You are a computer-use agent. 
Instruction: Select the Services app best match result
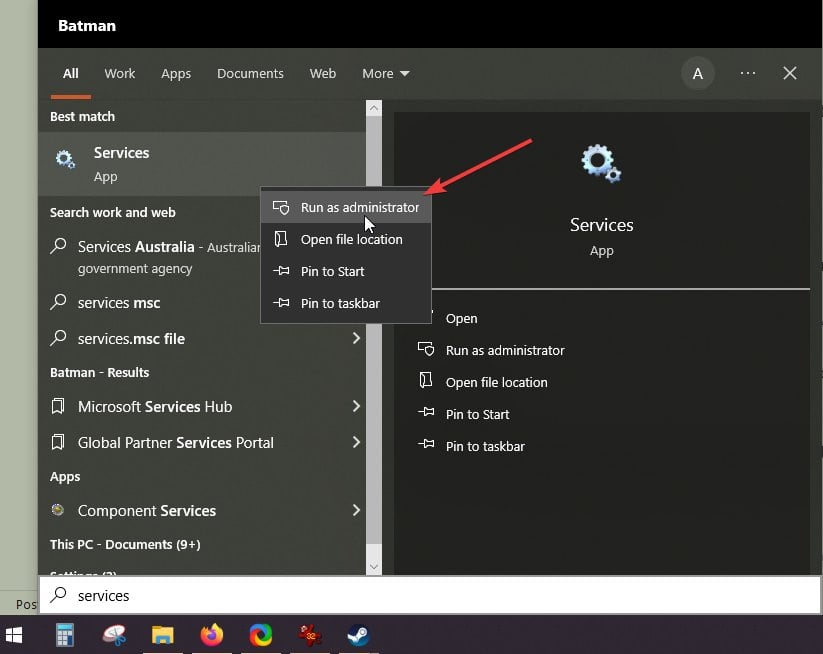point(202,164)
